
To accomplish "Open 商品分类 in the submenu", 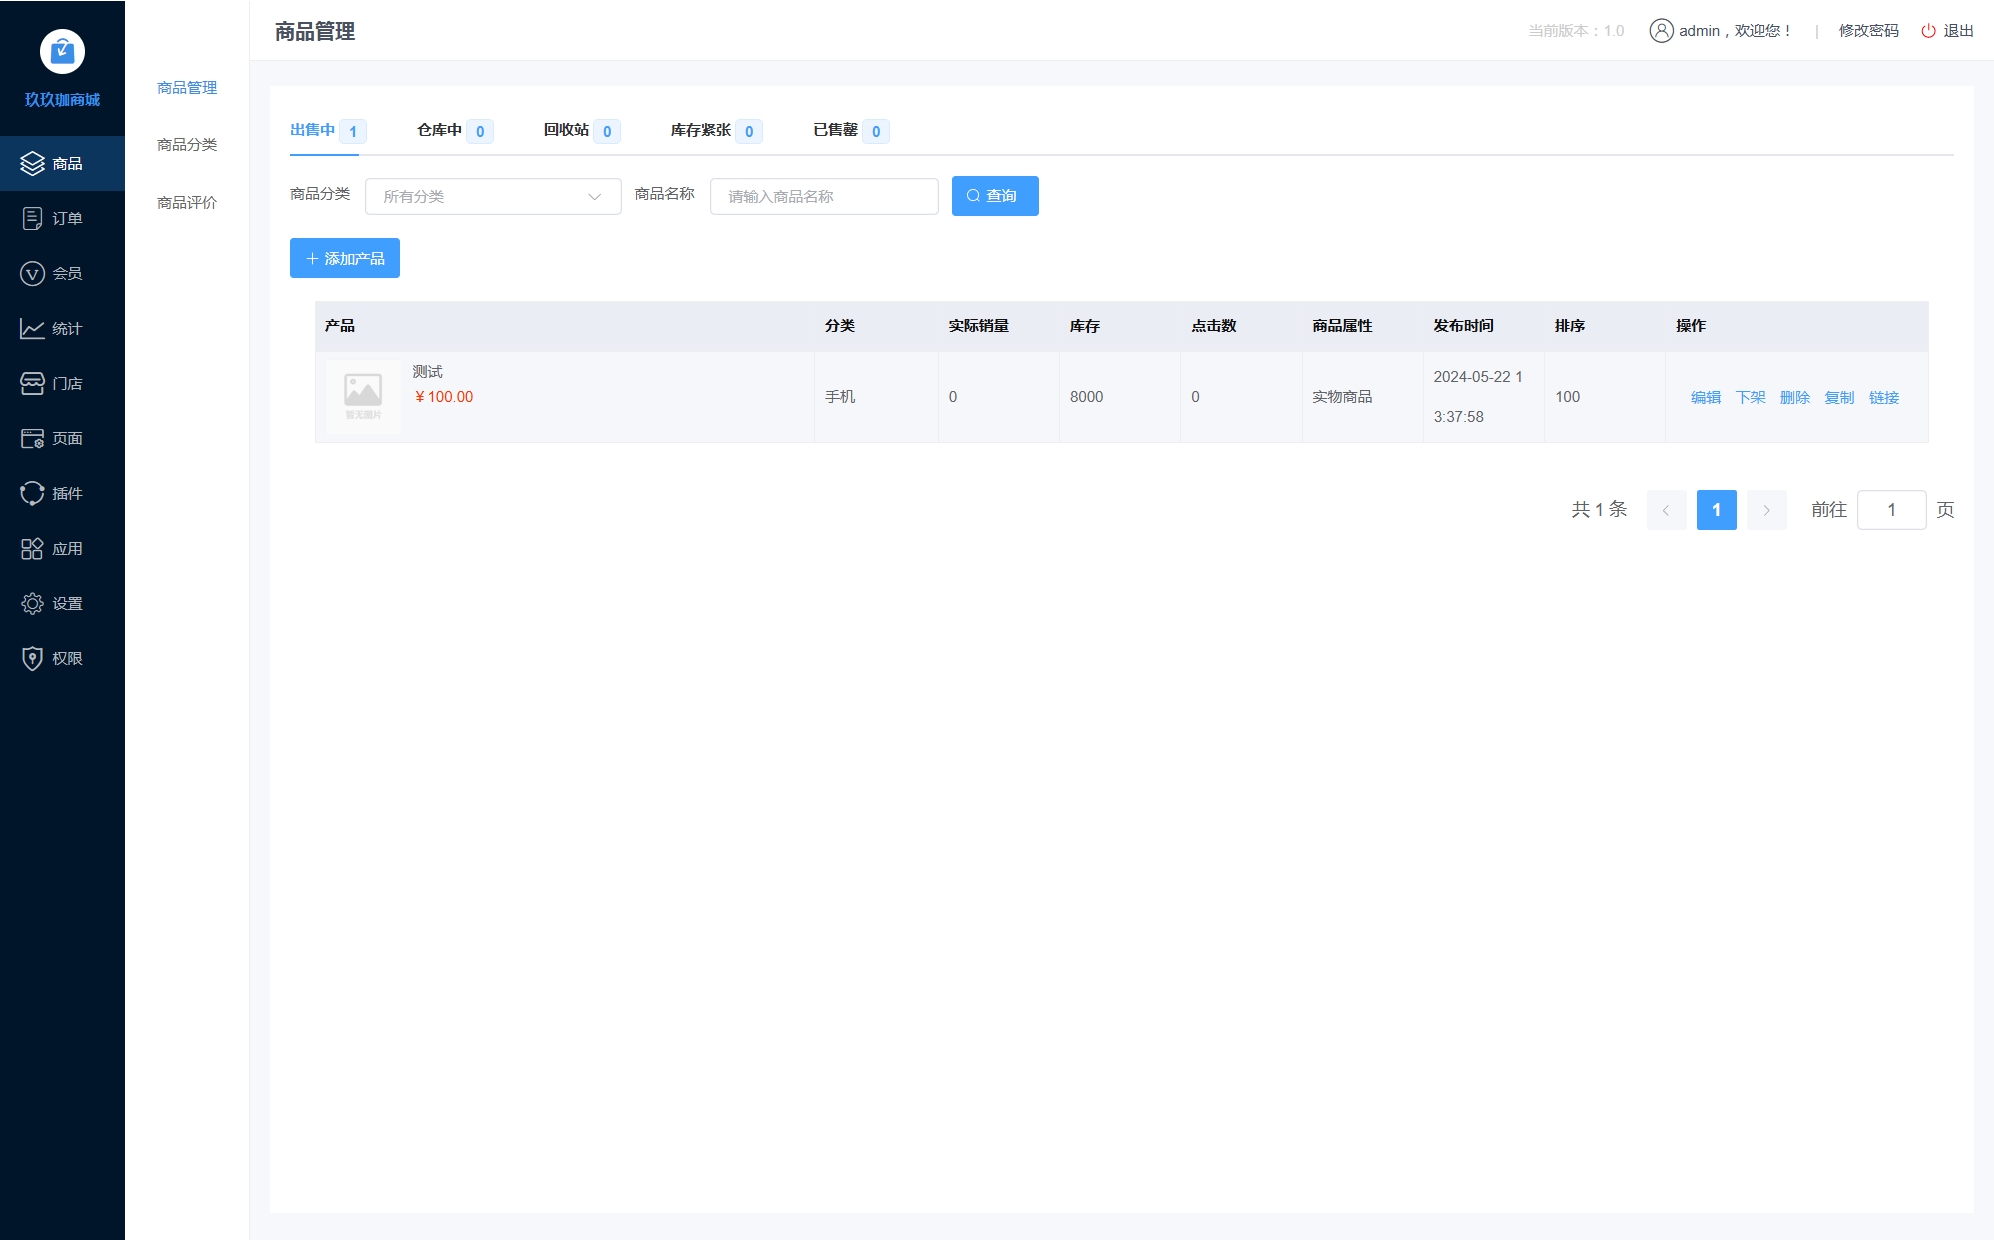I will [x=187, y=144].
